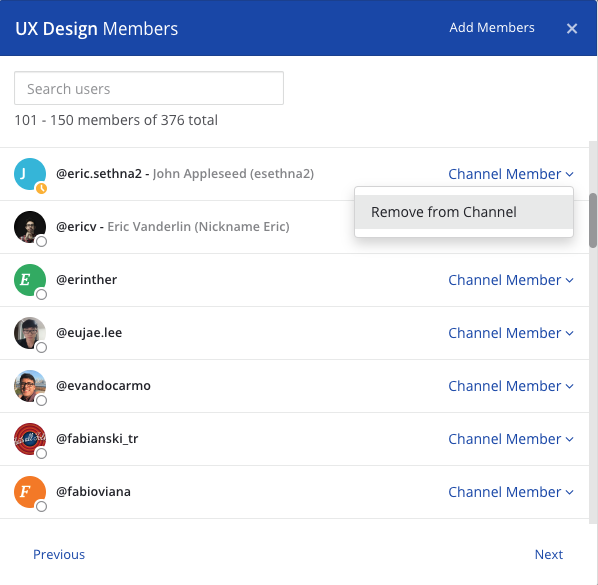Click eric.sethna2's blue J avatar
Image resolution: width=598 pixels, height=585 pixels.
coord(30,174)
